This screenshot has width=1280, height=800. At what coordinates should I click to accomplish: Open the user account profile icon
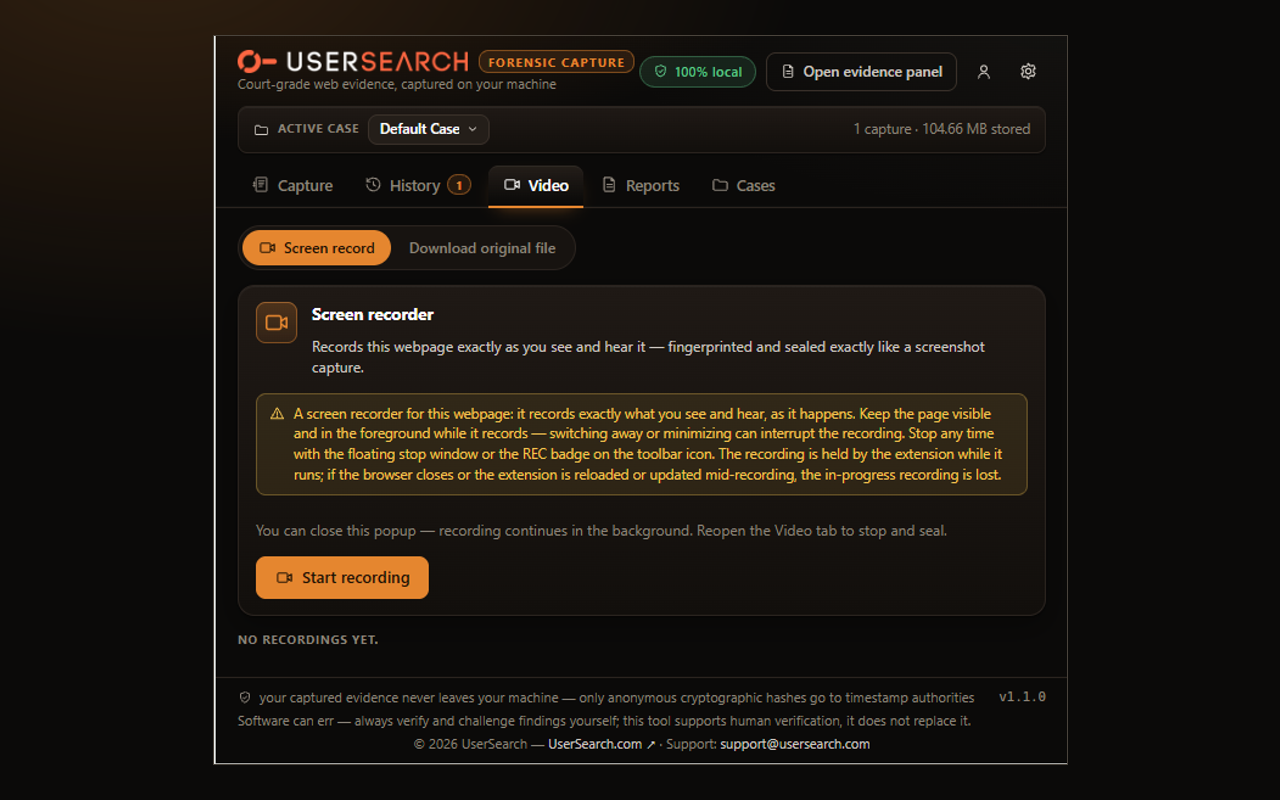[984, 72]
